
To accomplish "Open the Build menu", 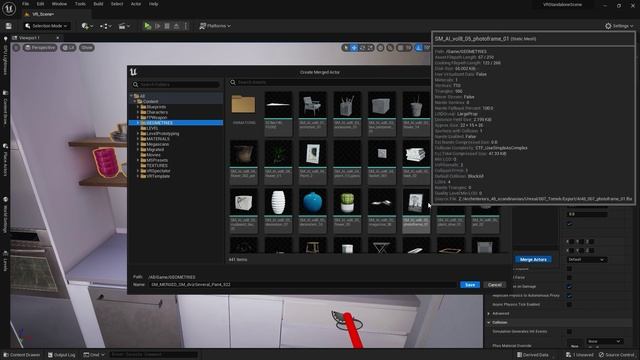I will click(98, 4).
